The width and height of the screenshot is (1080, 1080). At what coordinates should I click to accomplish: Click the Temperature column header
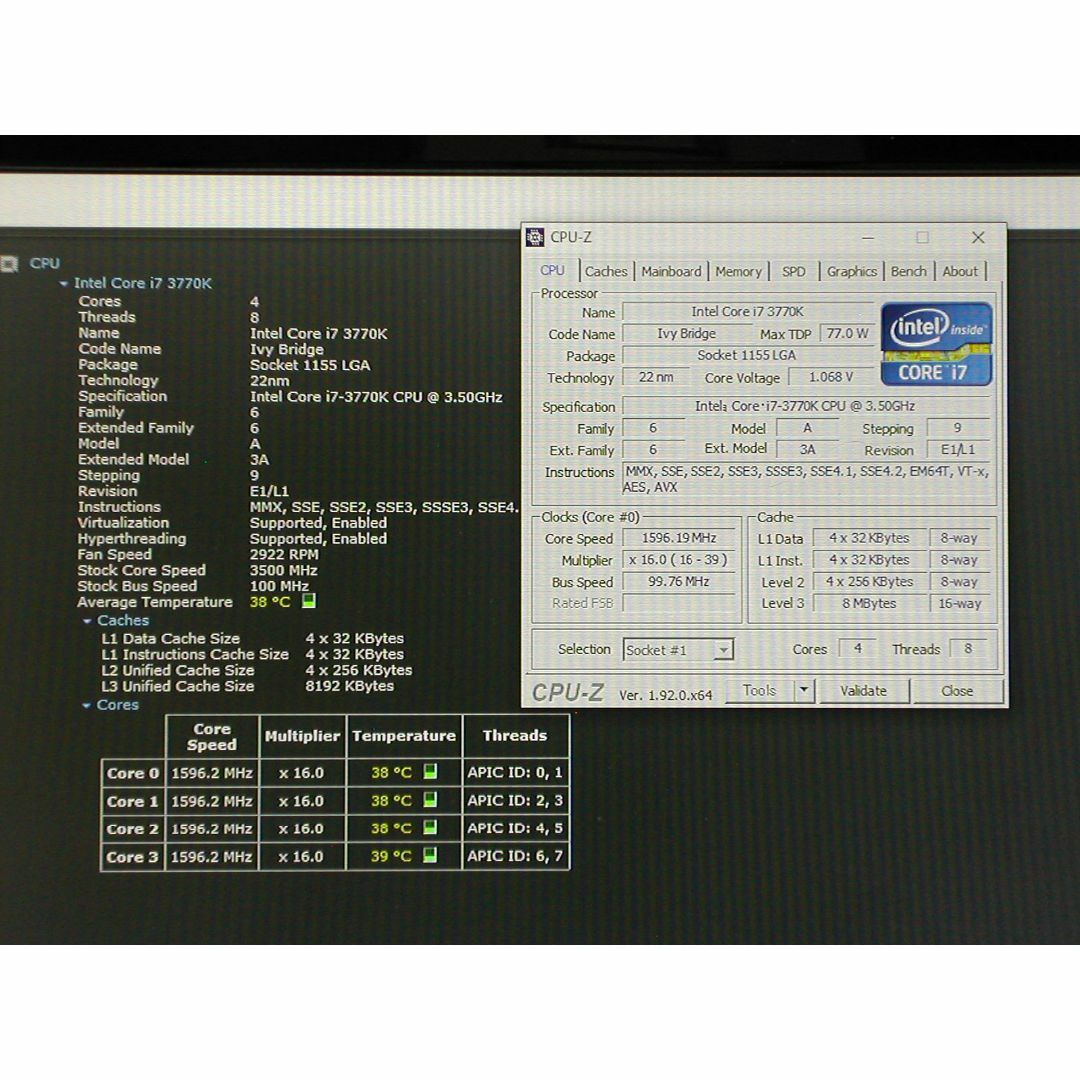pos(404,736)
